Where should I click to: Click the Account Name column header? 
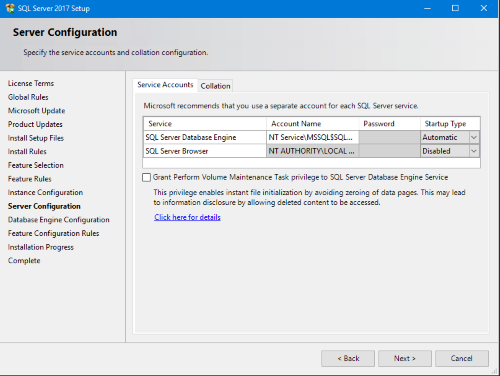coord(313,124)
